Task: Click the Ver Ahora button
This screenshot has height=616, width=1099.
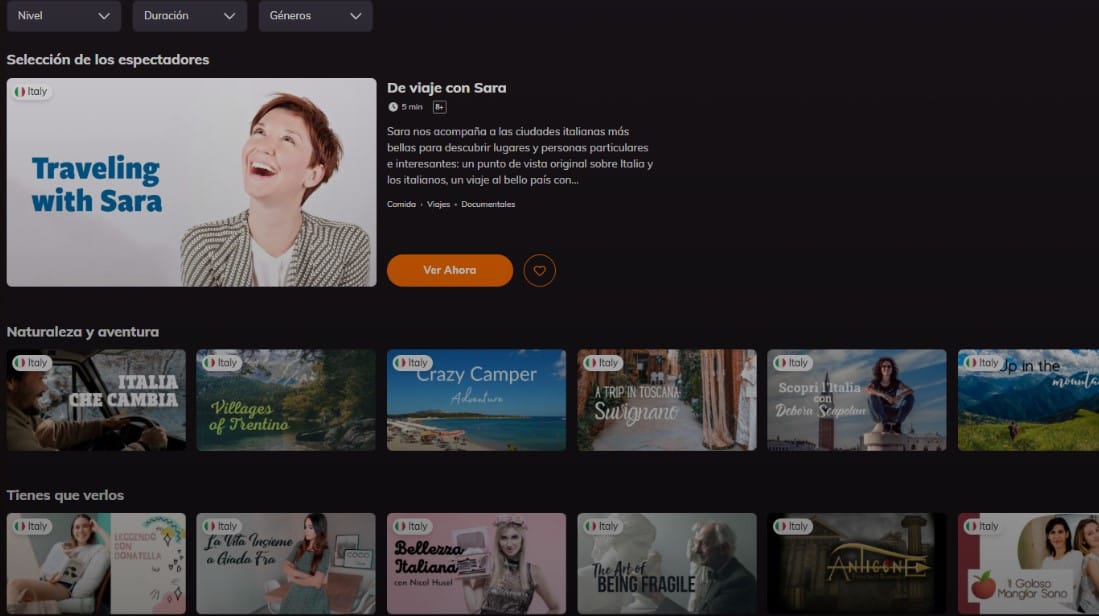Action: [x=450, y=270]
